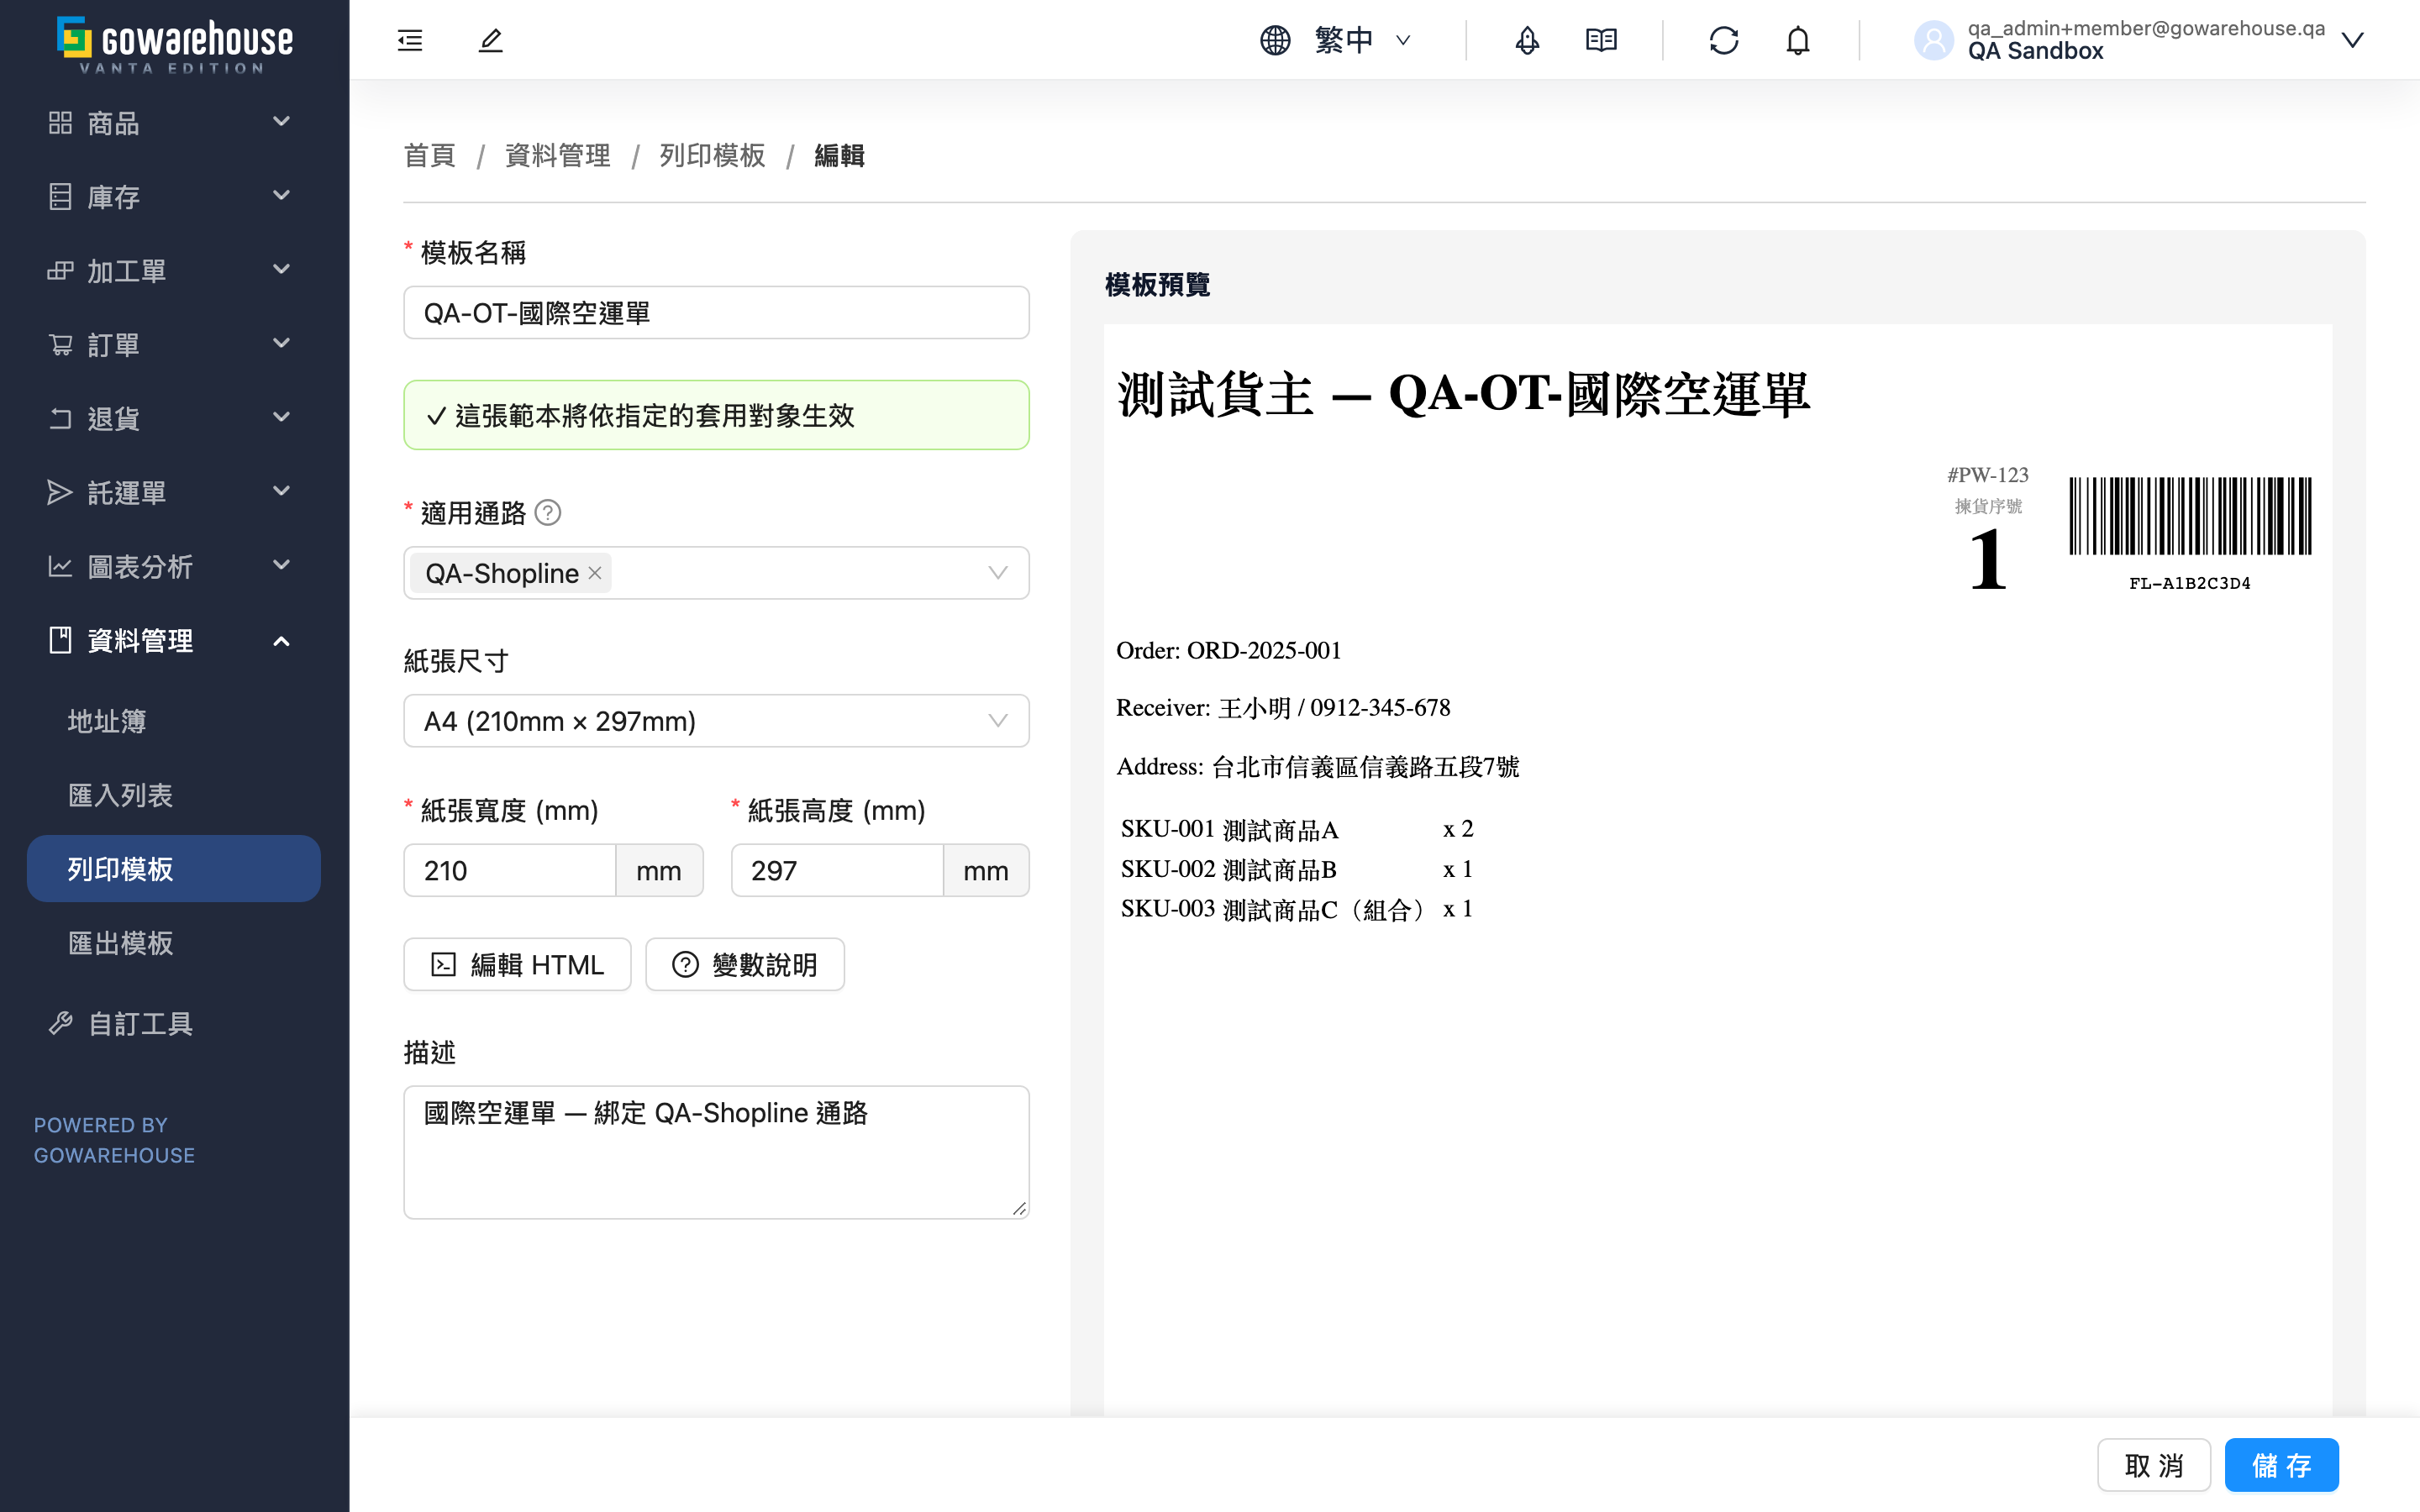Click the 變數說明 button

tap(745, 965)
